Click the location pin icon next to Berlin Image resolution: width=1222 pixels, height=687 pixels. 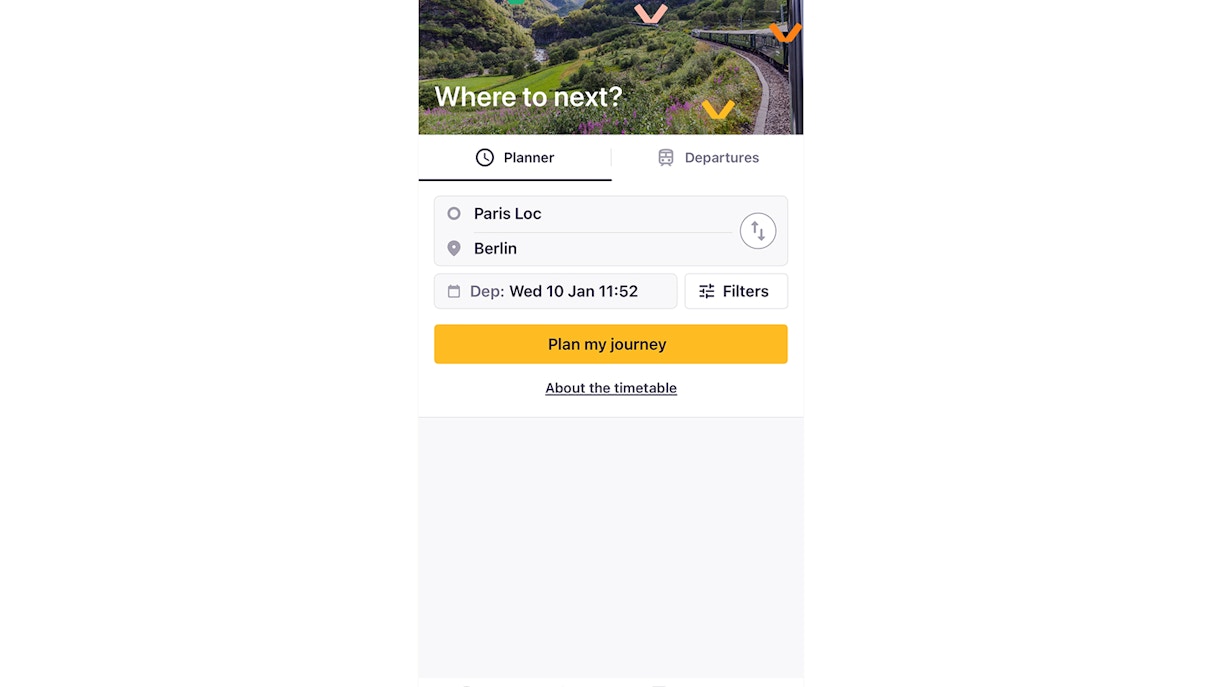(453, 248)
